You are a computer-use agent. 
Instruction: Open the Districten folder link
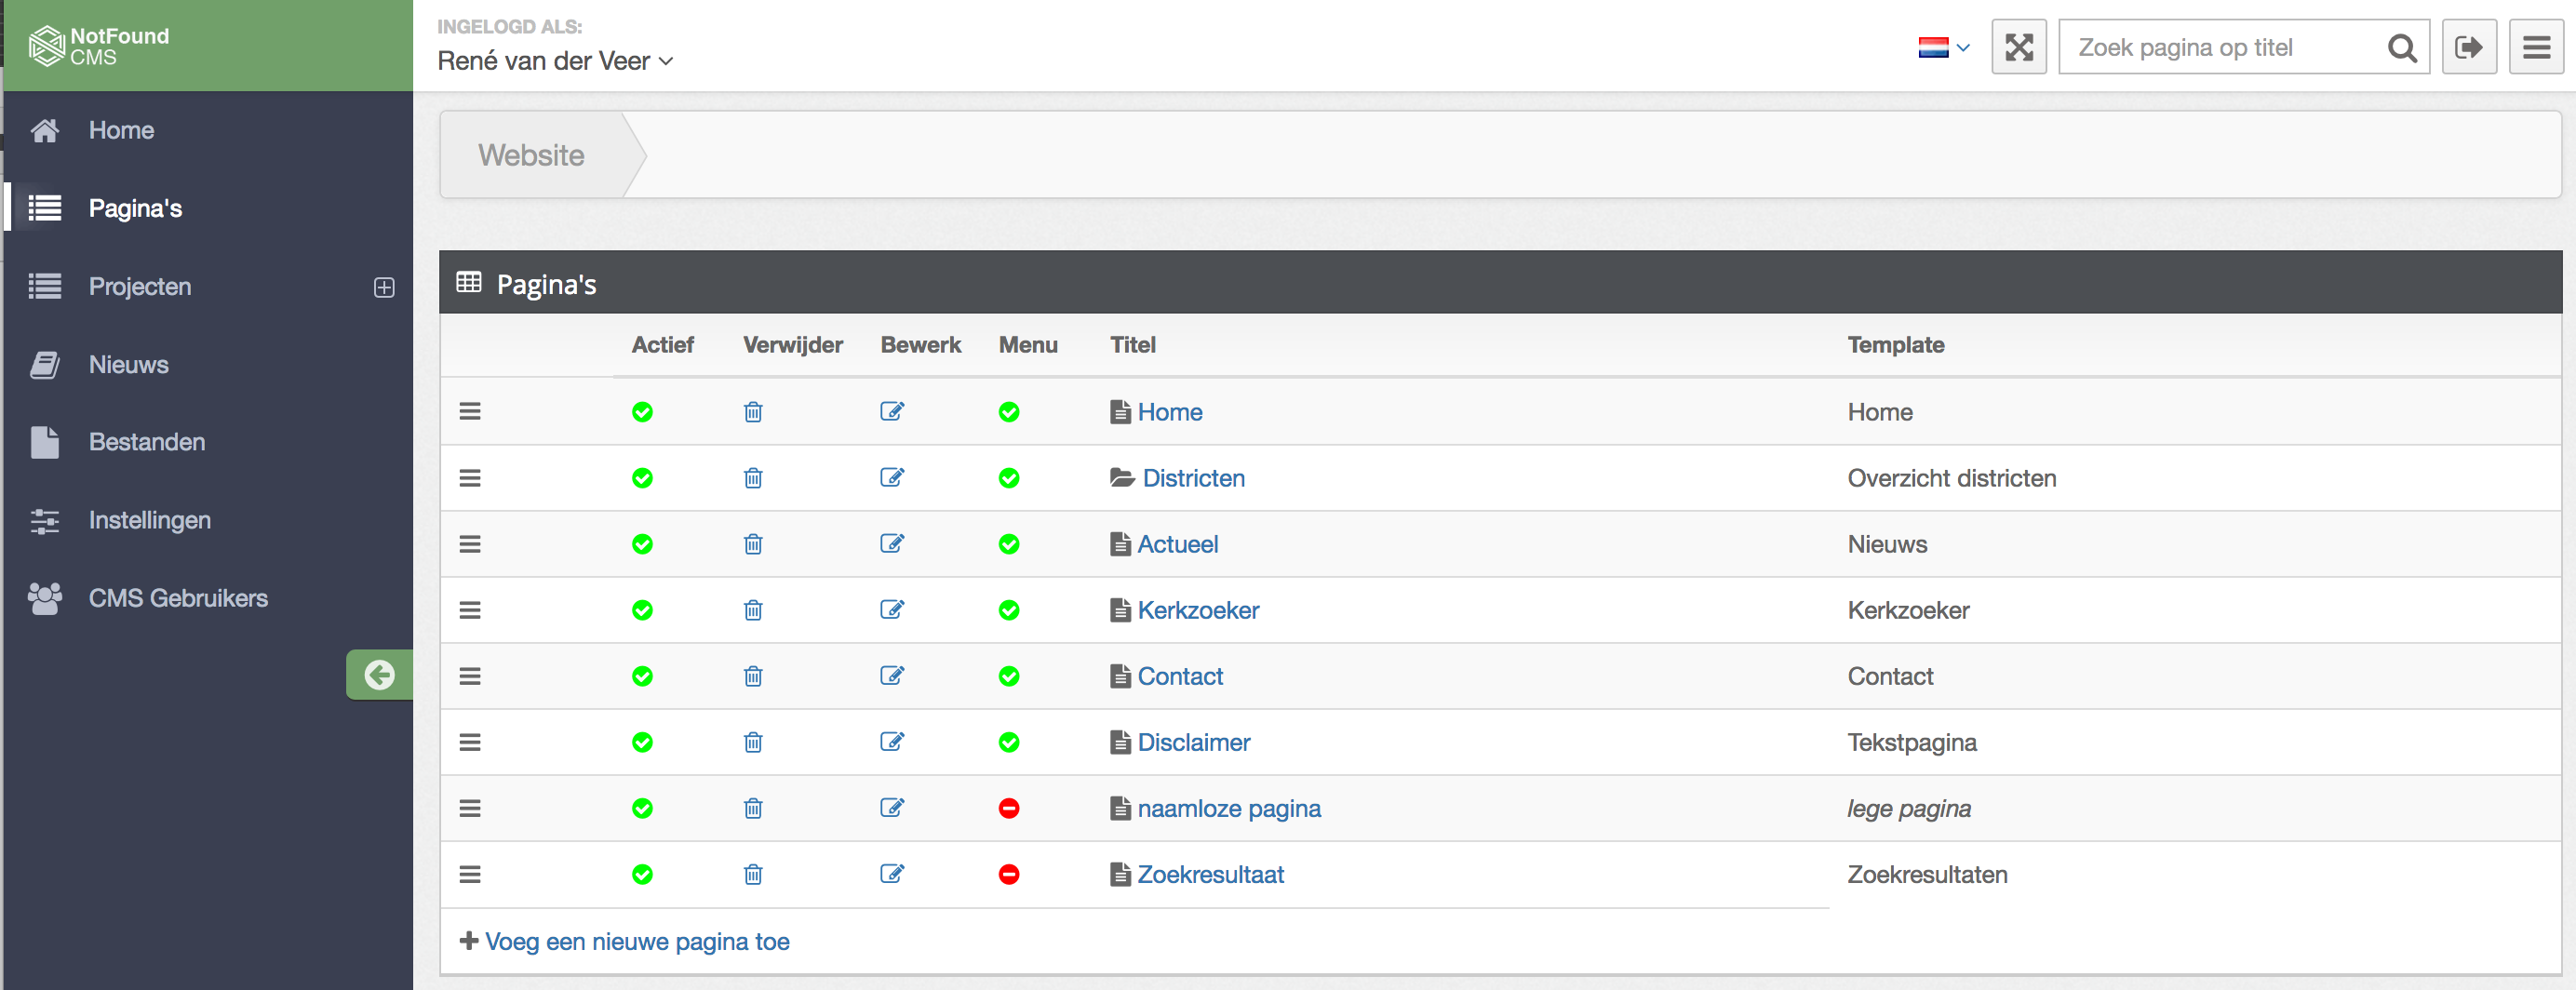pyautogui.click(x=1192, y=478)
